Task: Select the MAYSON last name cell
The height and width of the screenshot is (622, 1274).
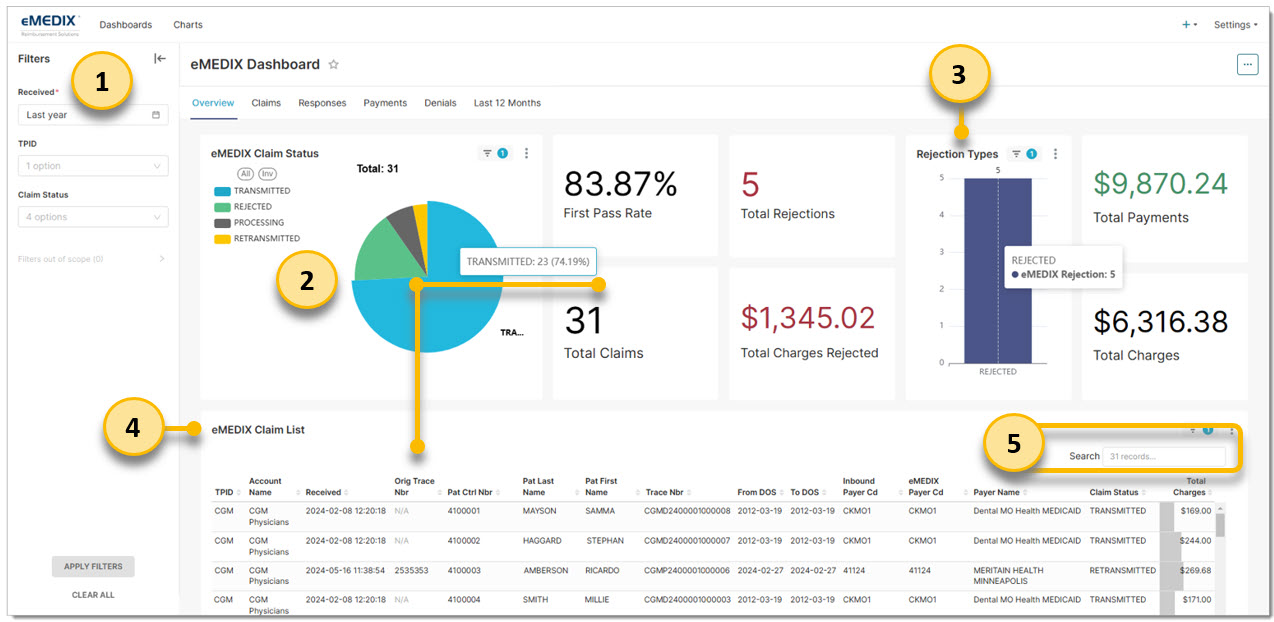Action: [541, 511]
